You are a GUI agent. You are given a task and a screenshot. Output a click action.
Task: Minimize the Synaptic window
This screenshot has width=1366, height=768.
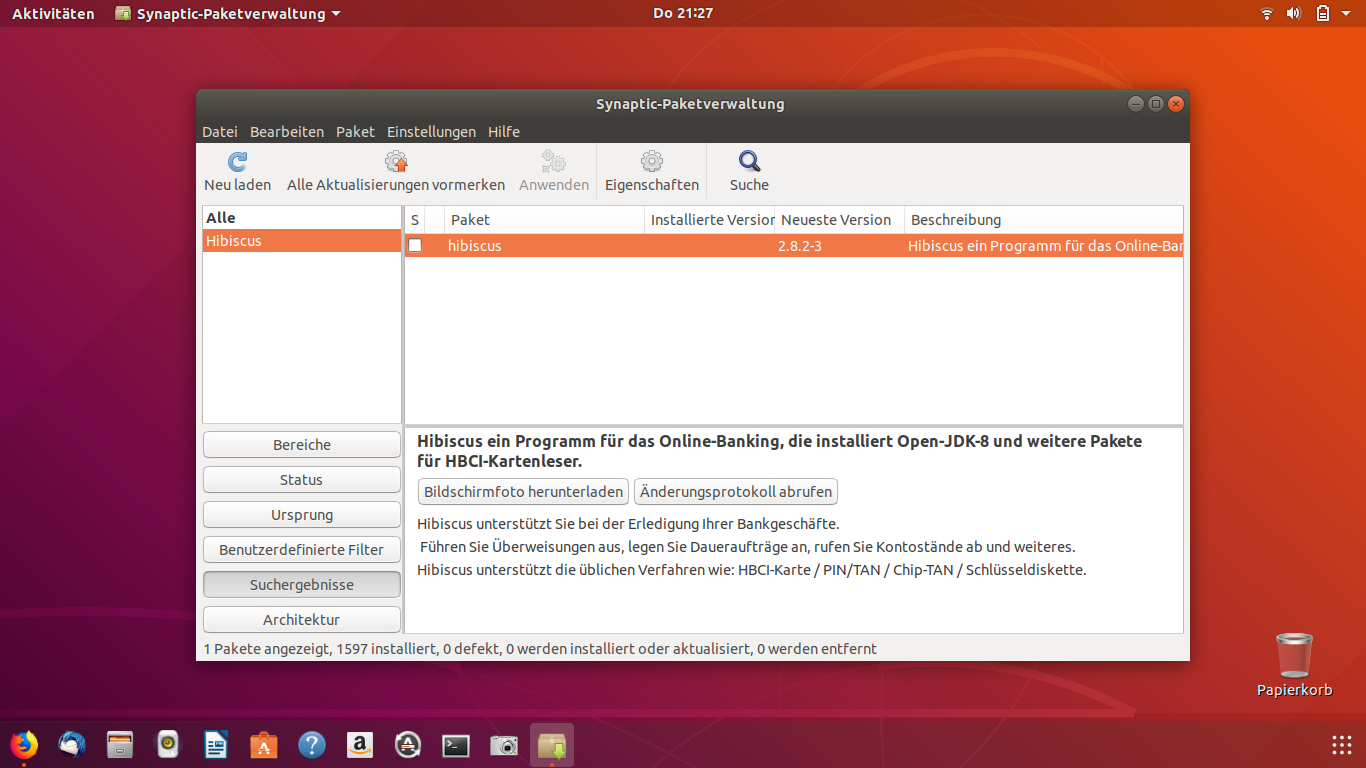(x=1136, y=104)
